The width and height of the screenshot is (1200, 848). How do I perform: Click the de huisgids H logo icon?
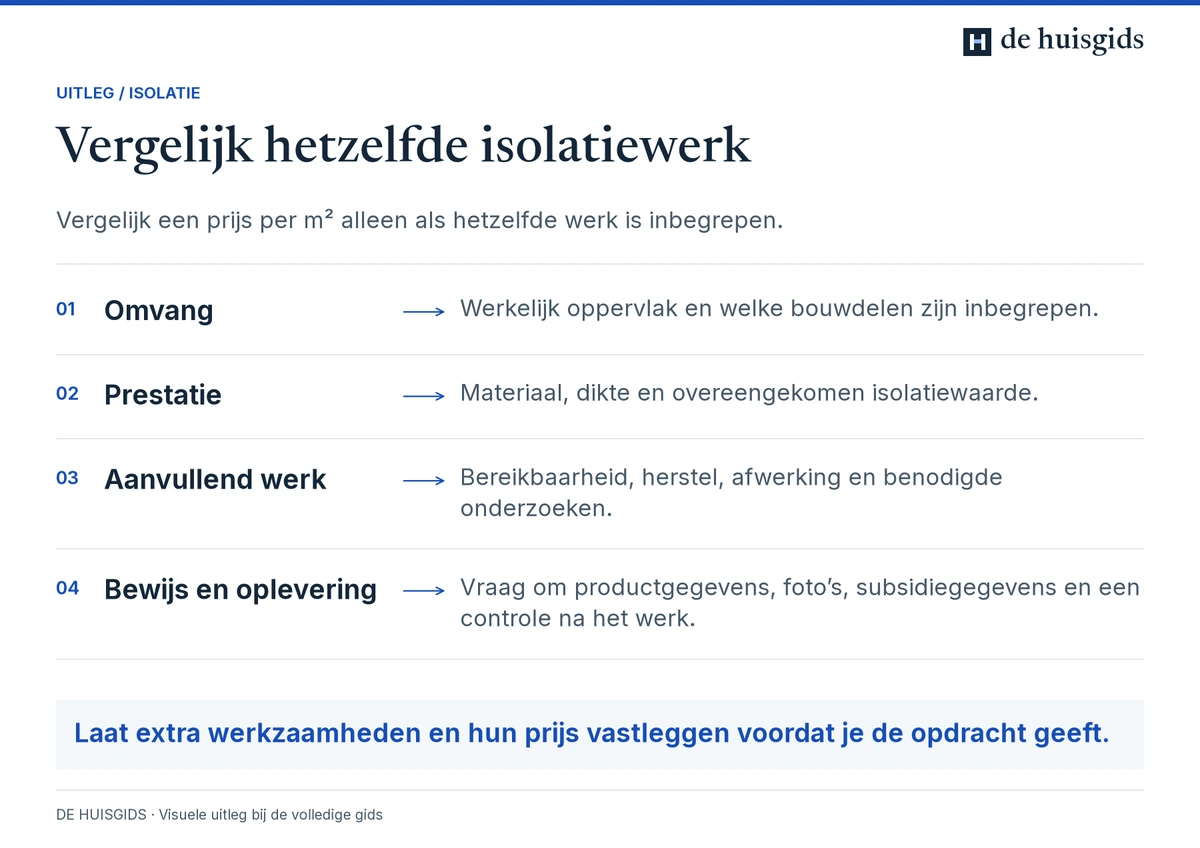pos(977,41)
